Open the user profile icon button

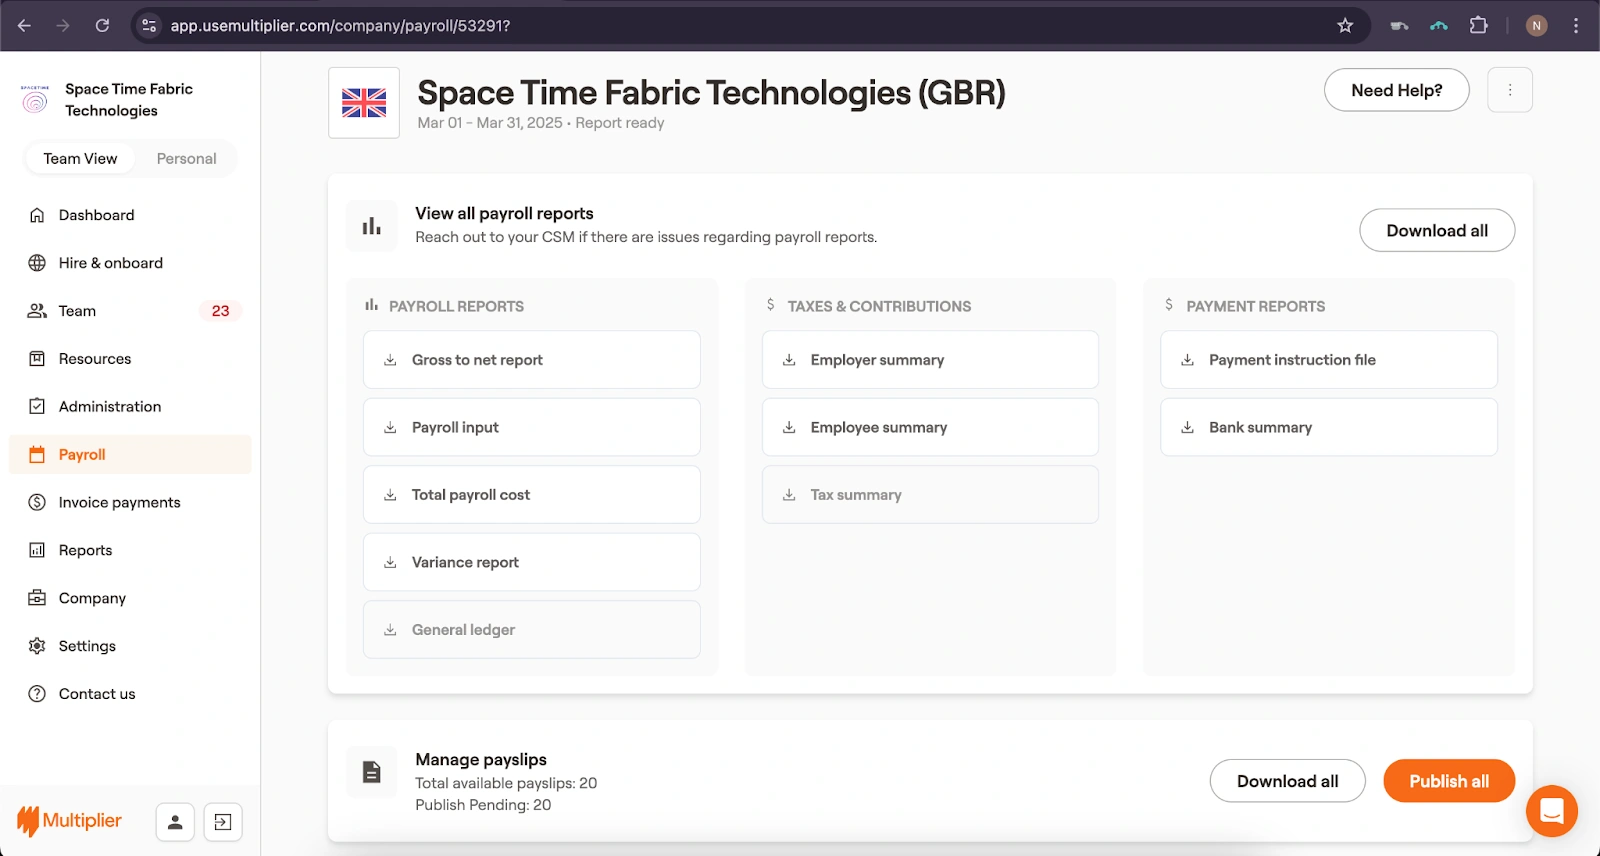click(x=175, y=822)
